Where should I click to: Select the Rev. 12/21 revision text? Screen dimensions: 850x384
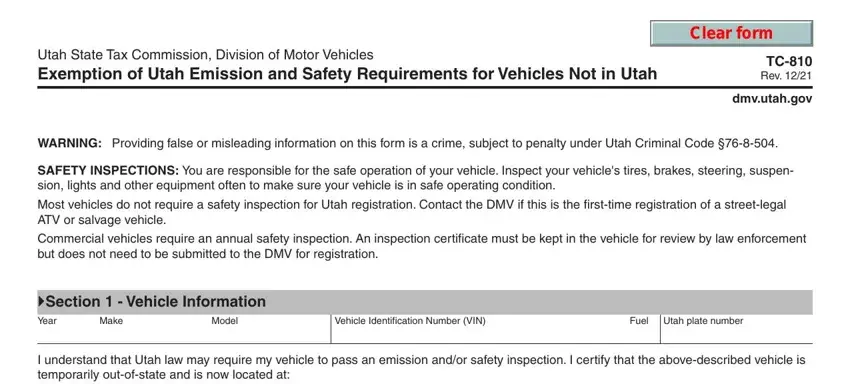click(x=786, y=76)
